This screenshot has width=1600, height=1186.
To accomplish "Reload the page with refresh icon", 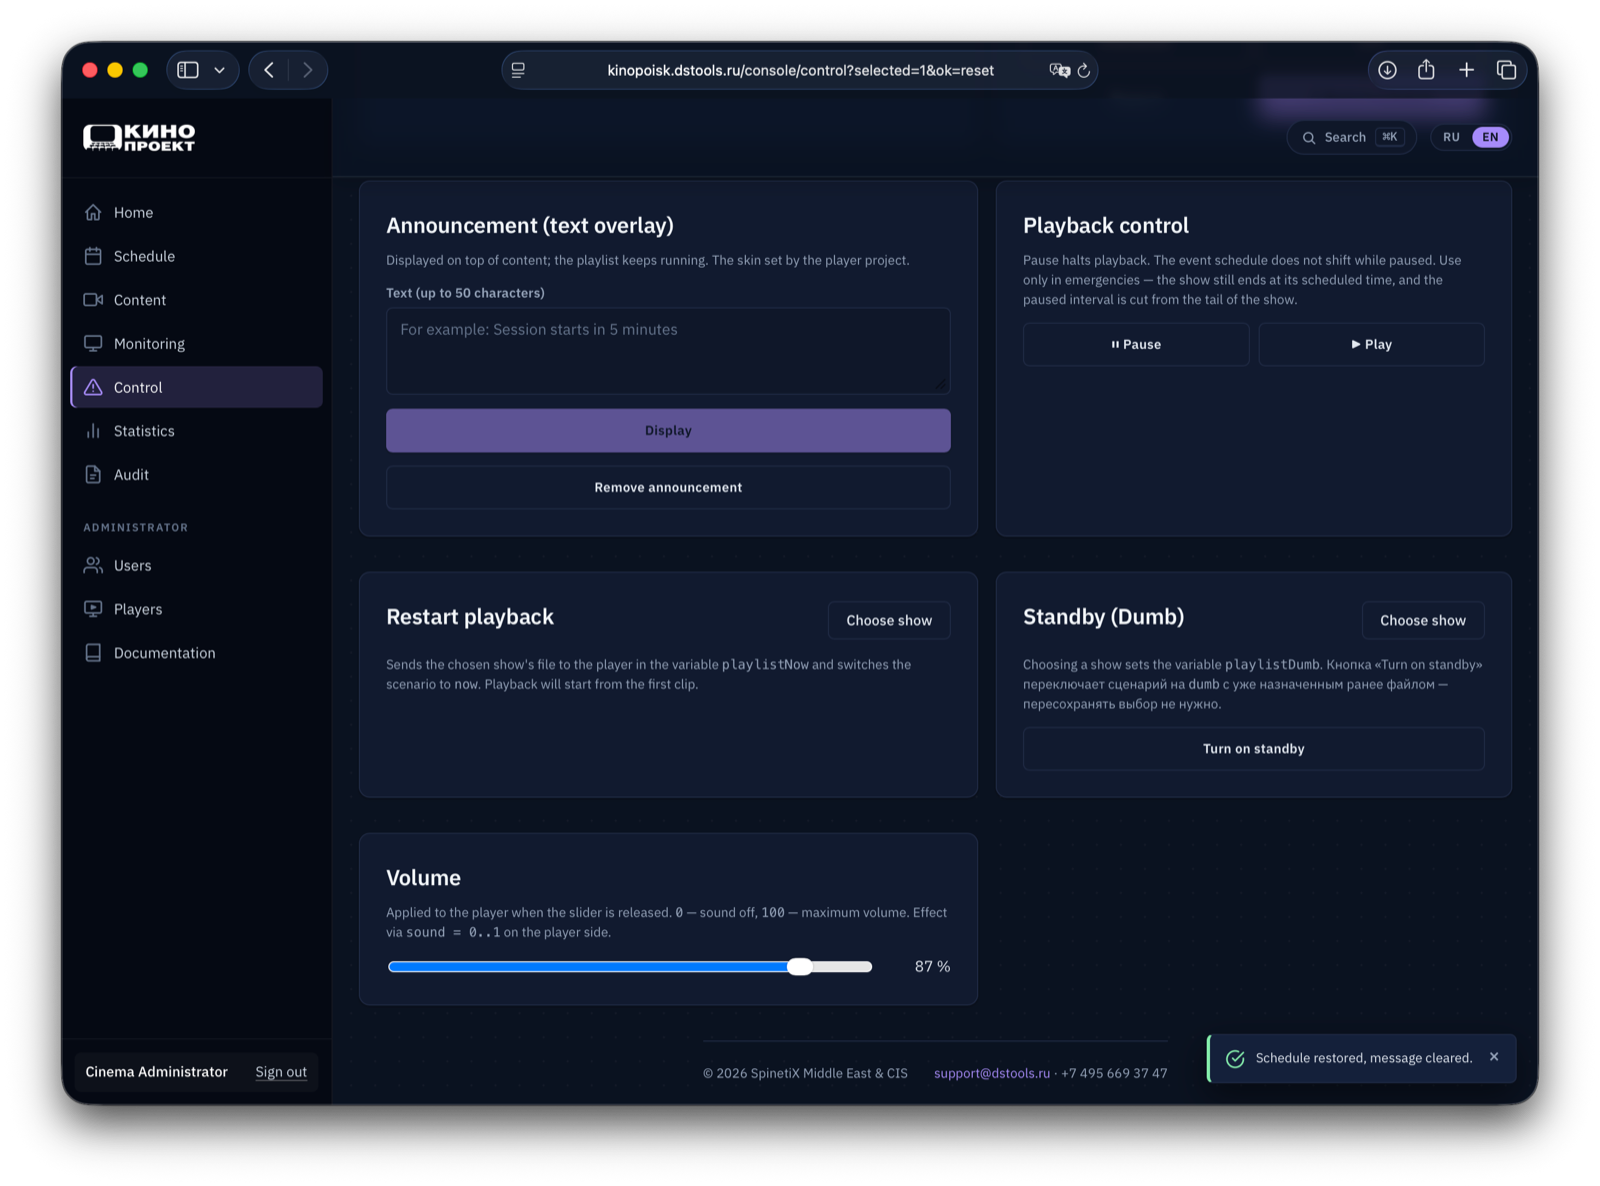I will (x=1083, y=70).
